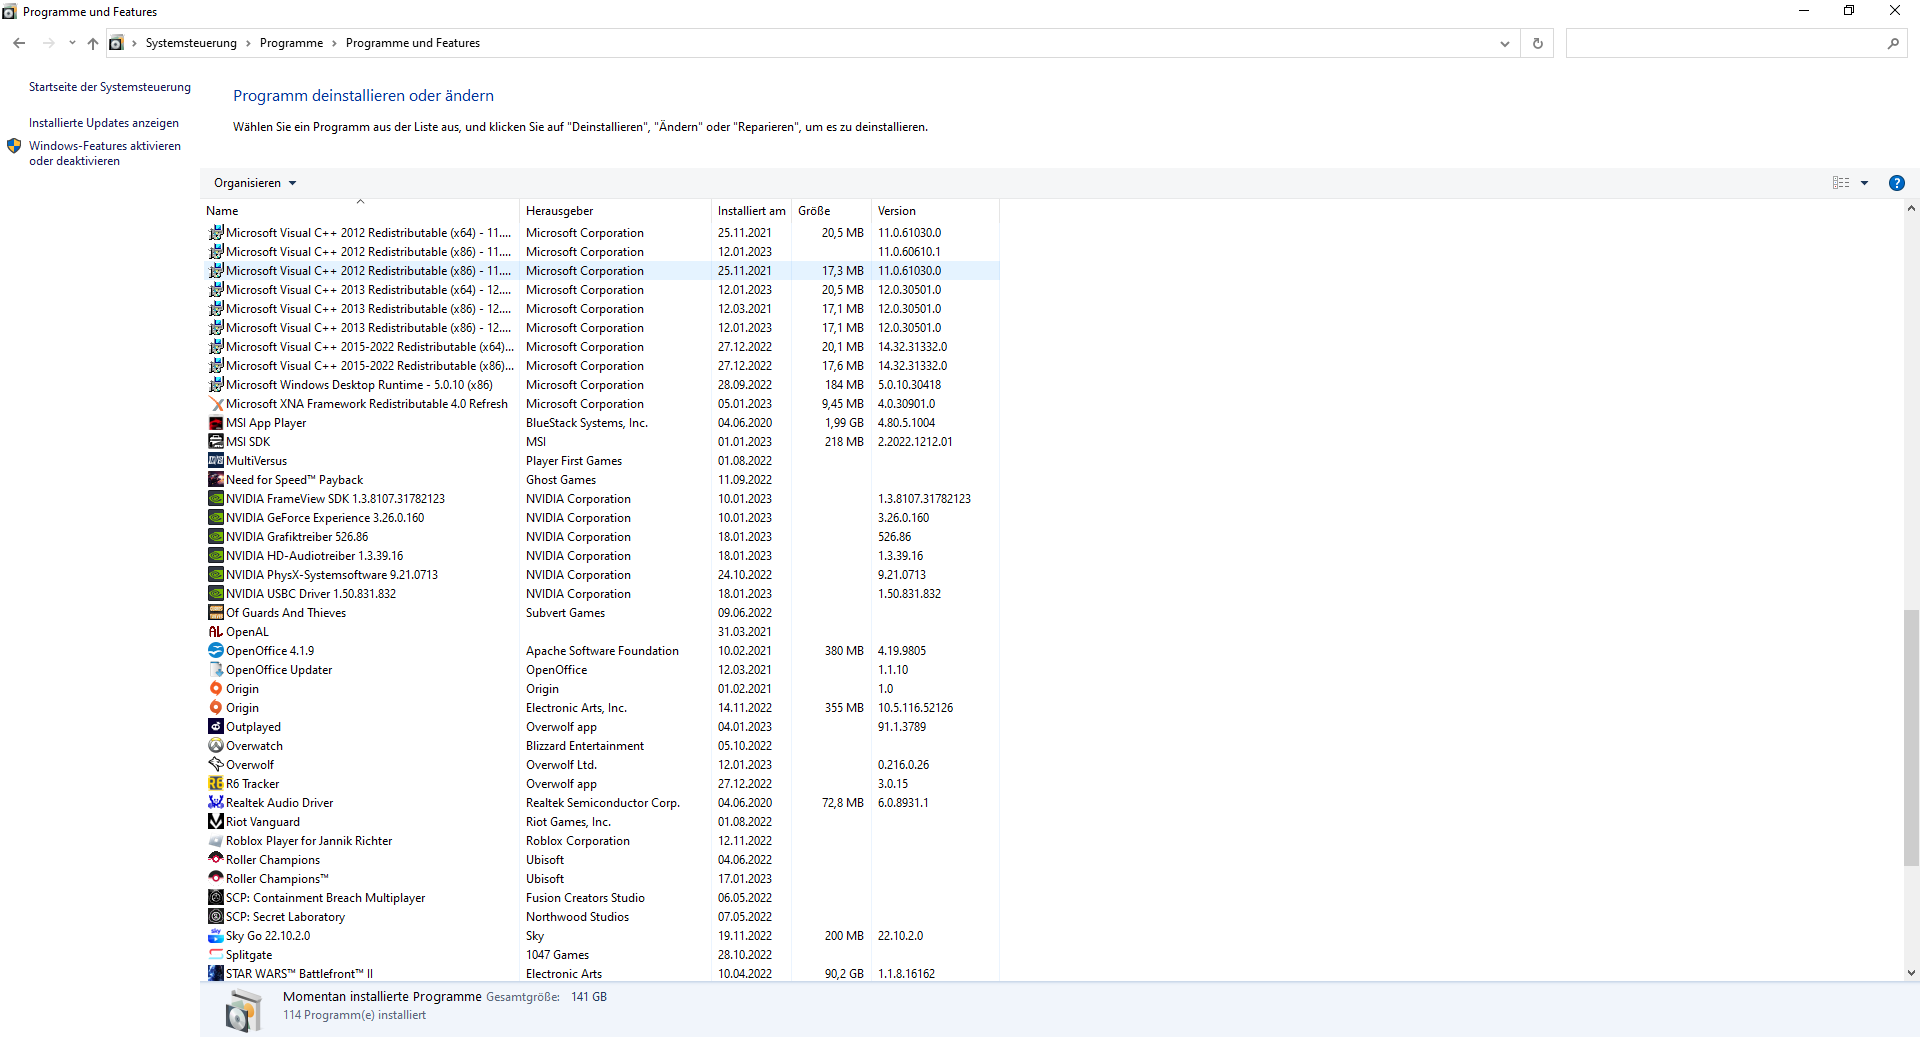This screenshot has height=1037, width=1920.
Task: Click the Control Panel icon in address bar
Action: click(x=116, y=43)
